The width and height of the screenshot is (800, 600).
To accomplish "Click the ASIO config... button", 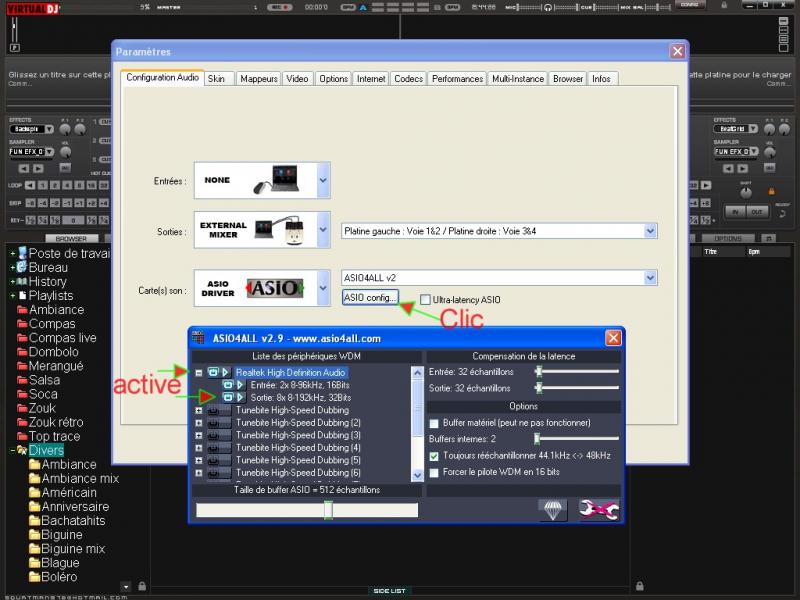I will (x=370, y=297).
